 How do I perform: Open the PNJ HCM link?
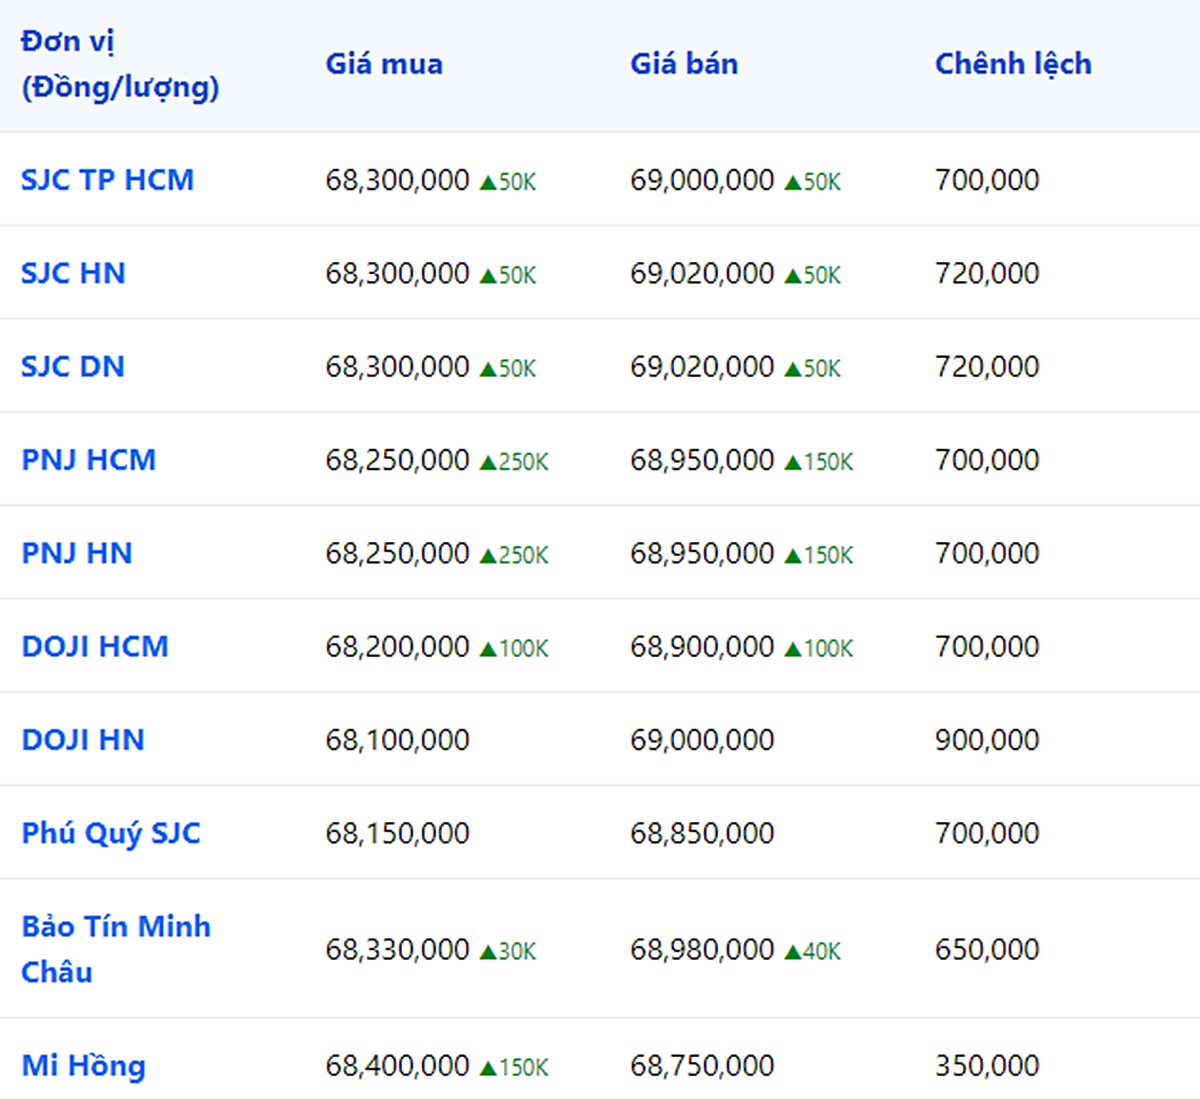pos(89,460)
